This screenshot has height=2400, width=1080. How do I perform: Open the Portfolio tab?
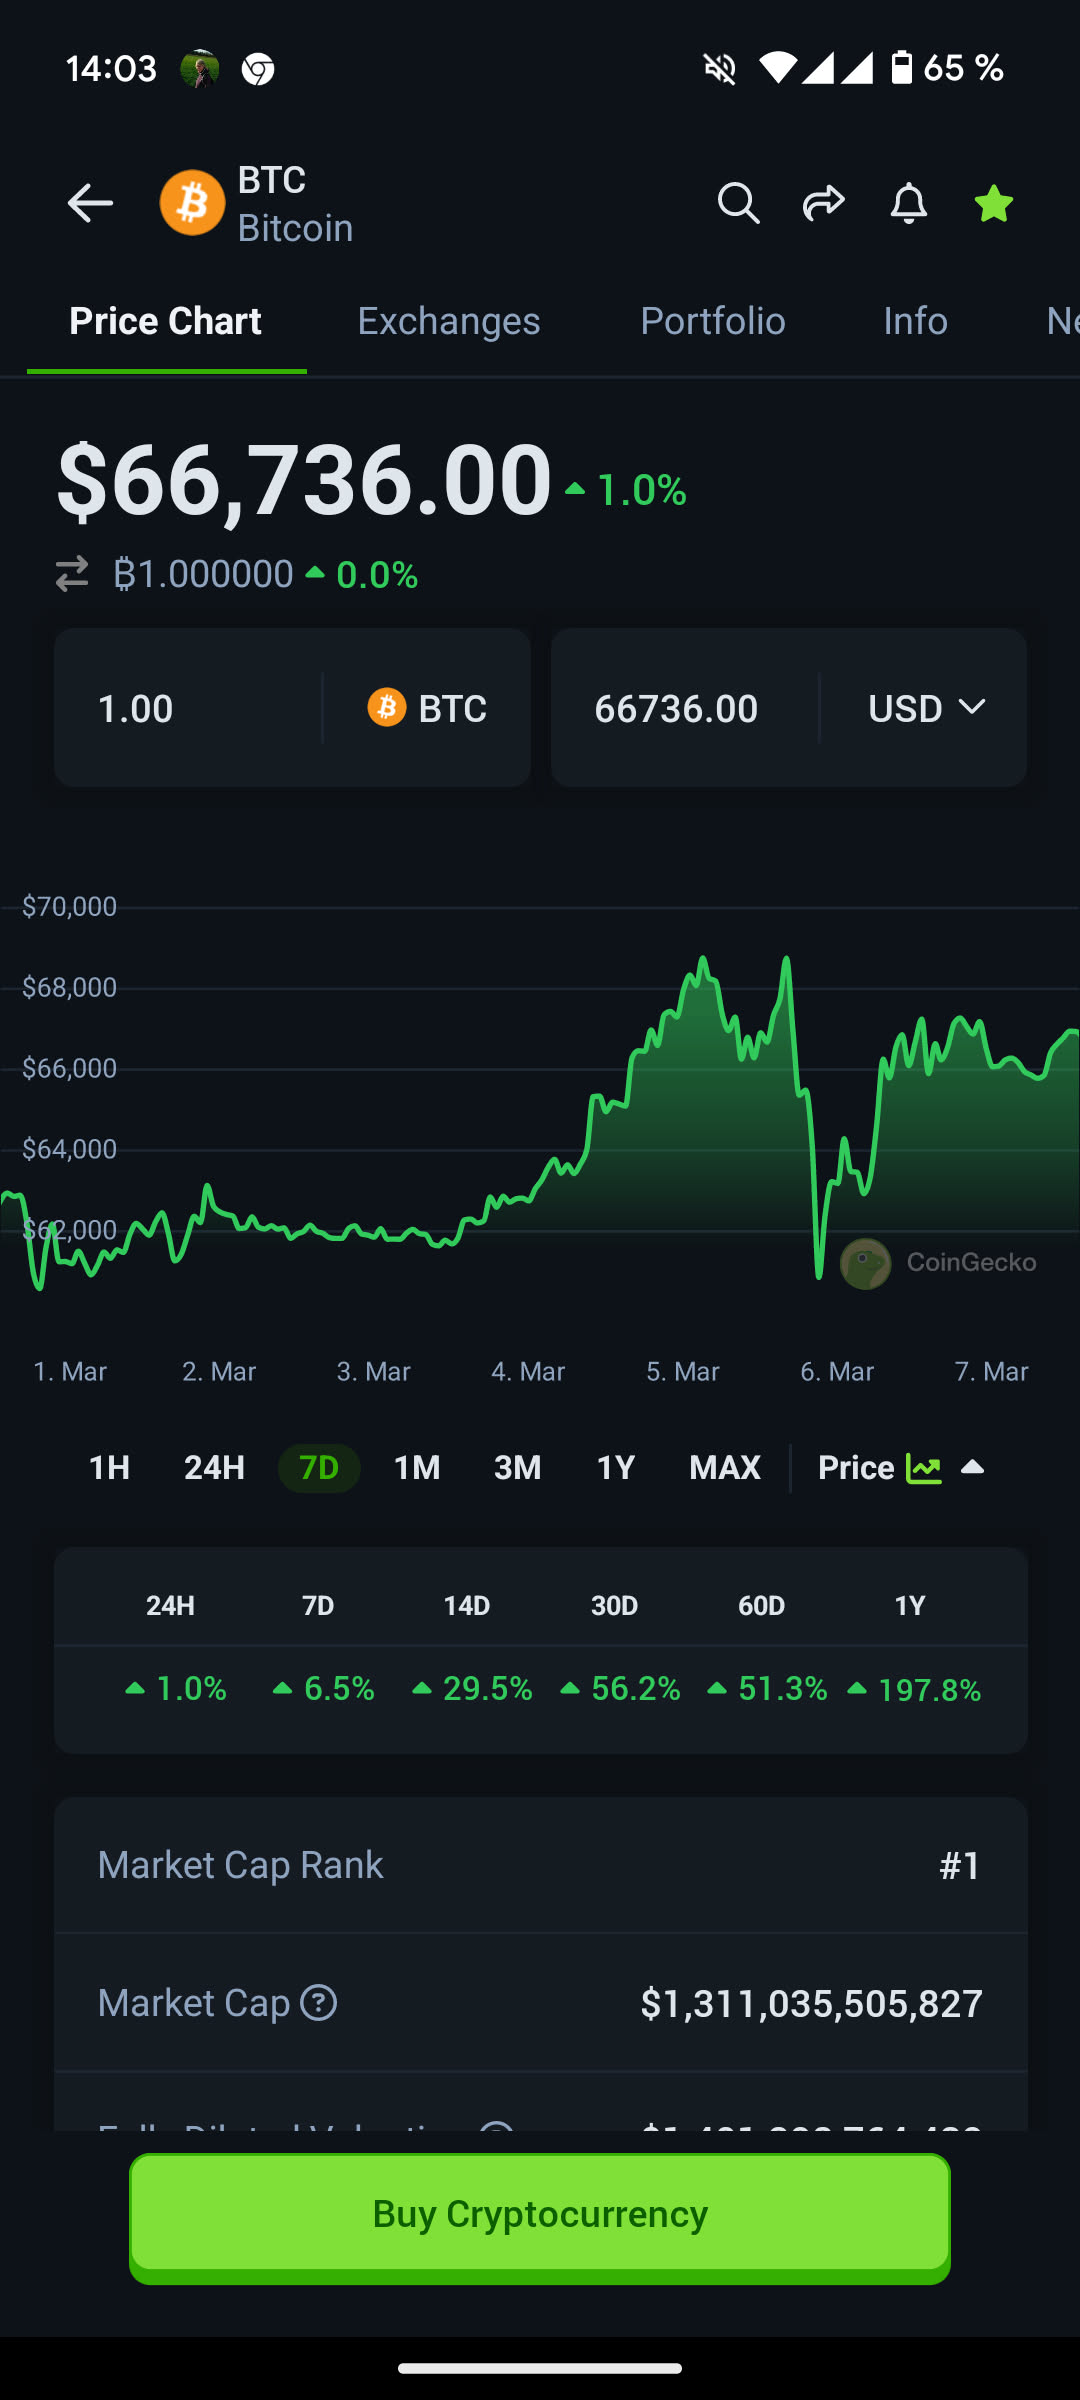pos(712,321)
